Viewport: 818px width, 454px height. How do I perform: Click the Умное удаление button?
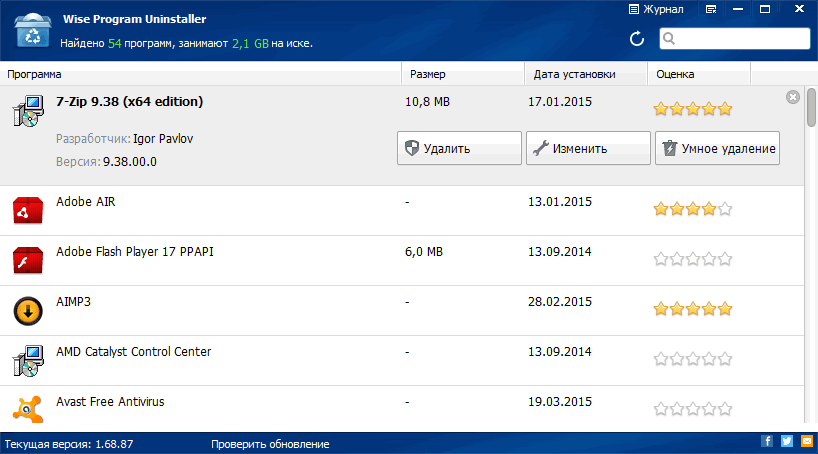pos(717,148)
